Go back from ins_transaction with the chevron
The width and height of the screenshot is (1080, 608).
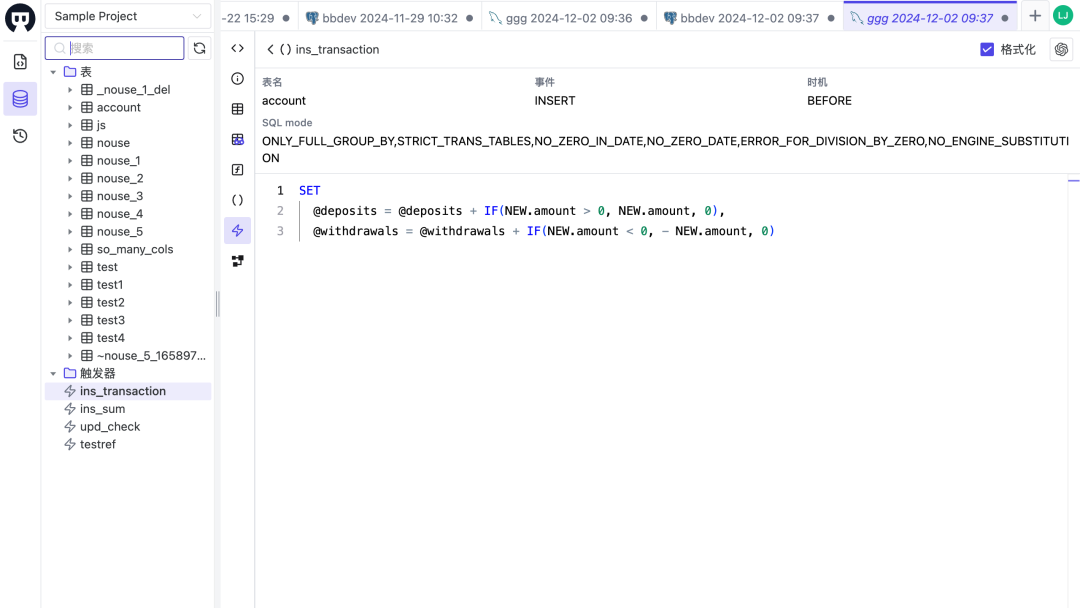270,50
